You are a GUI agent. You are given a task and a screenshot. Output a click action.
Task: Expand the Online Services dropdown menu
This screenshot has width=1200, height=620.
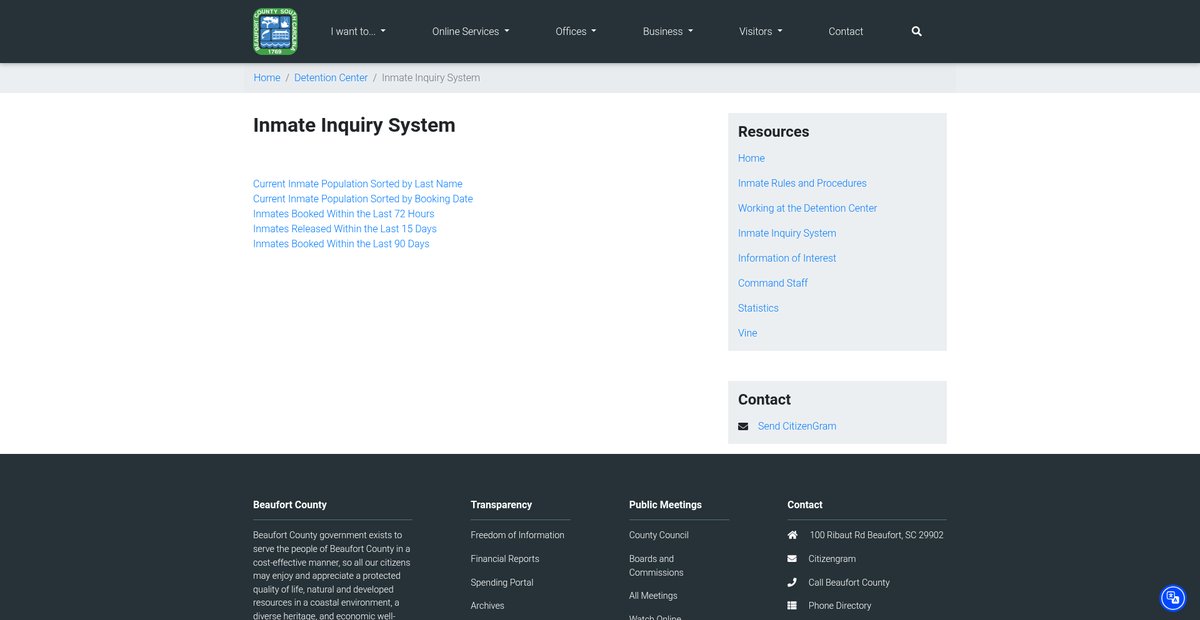[470, 32]
